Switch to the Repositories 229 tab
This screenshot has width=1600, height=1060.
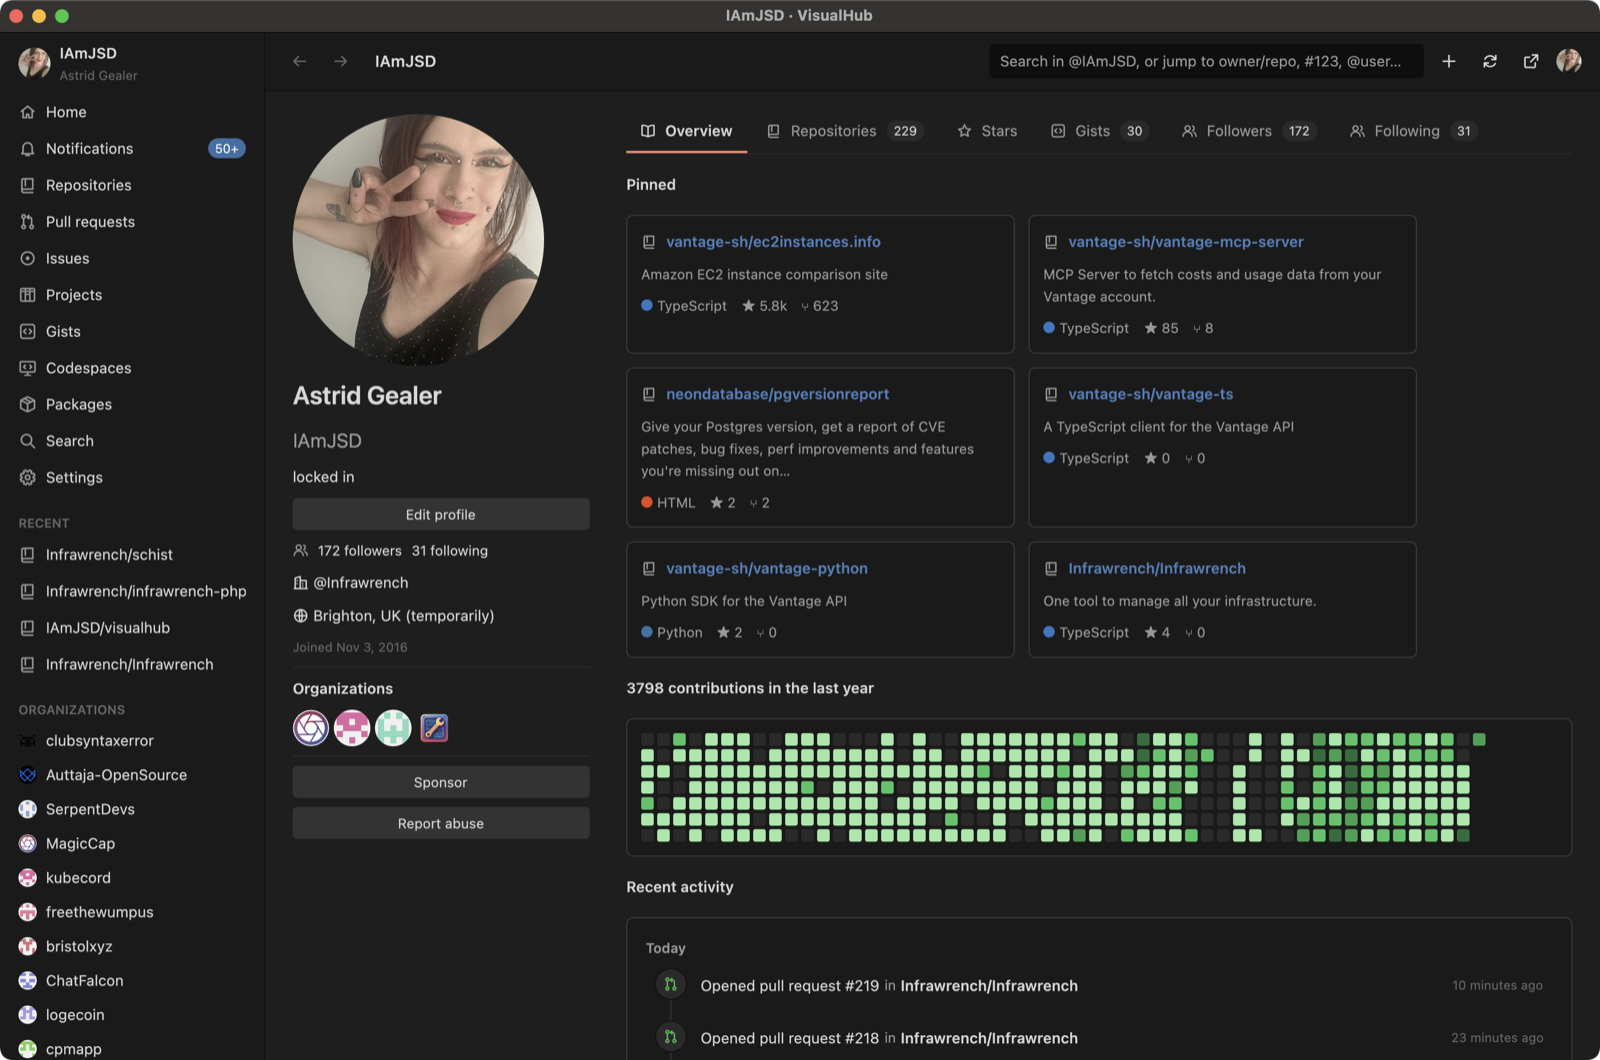click(x=845, y=131)
